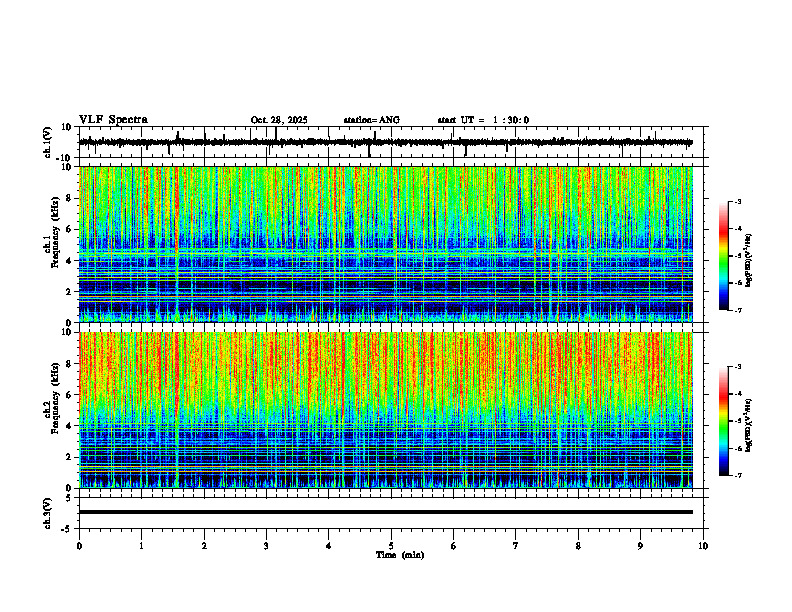Click time axis tick label '1'
792x612 pixels.
[141, 546]
